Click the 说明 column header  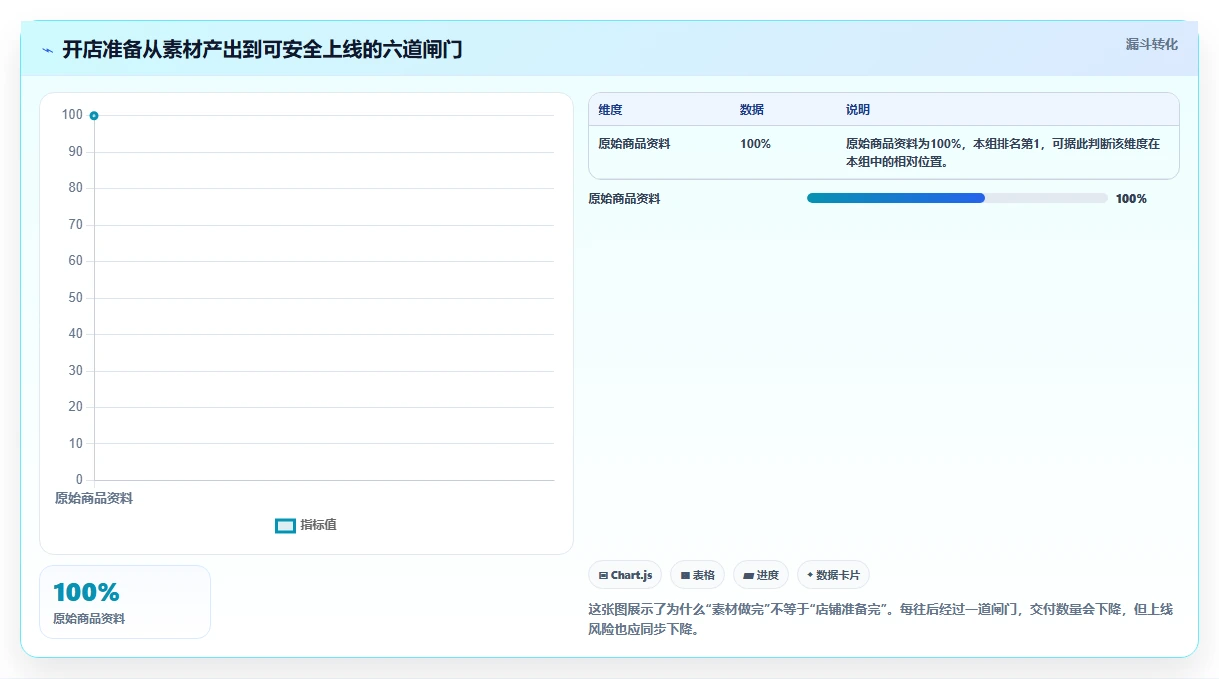(858, 110)
